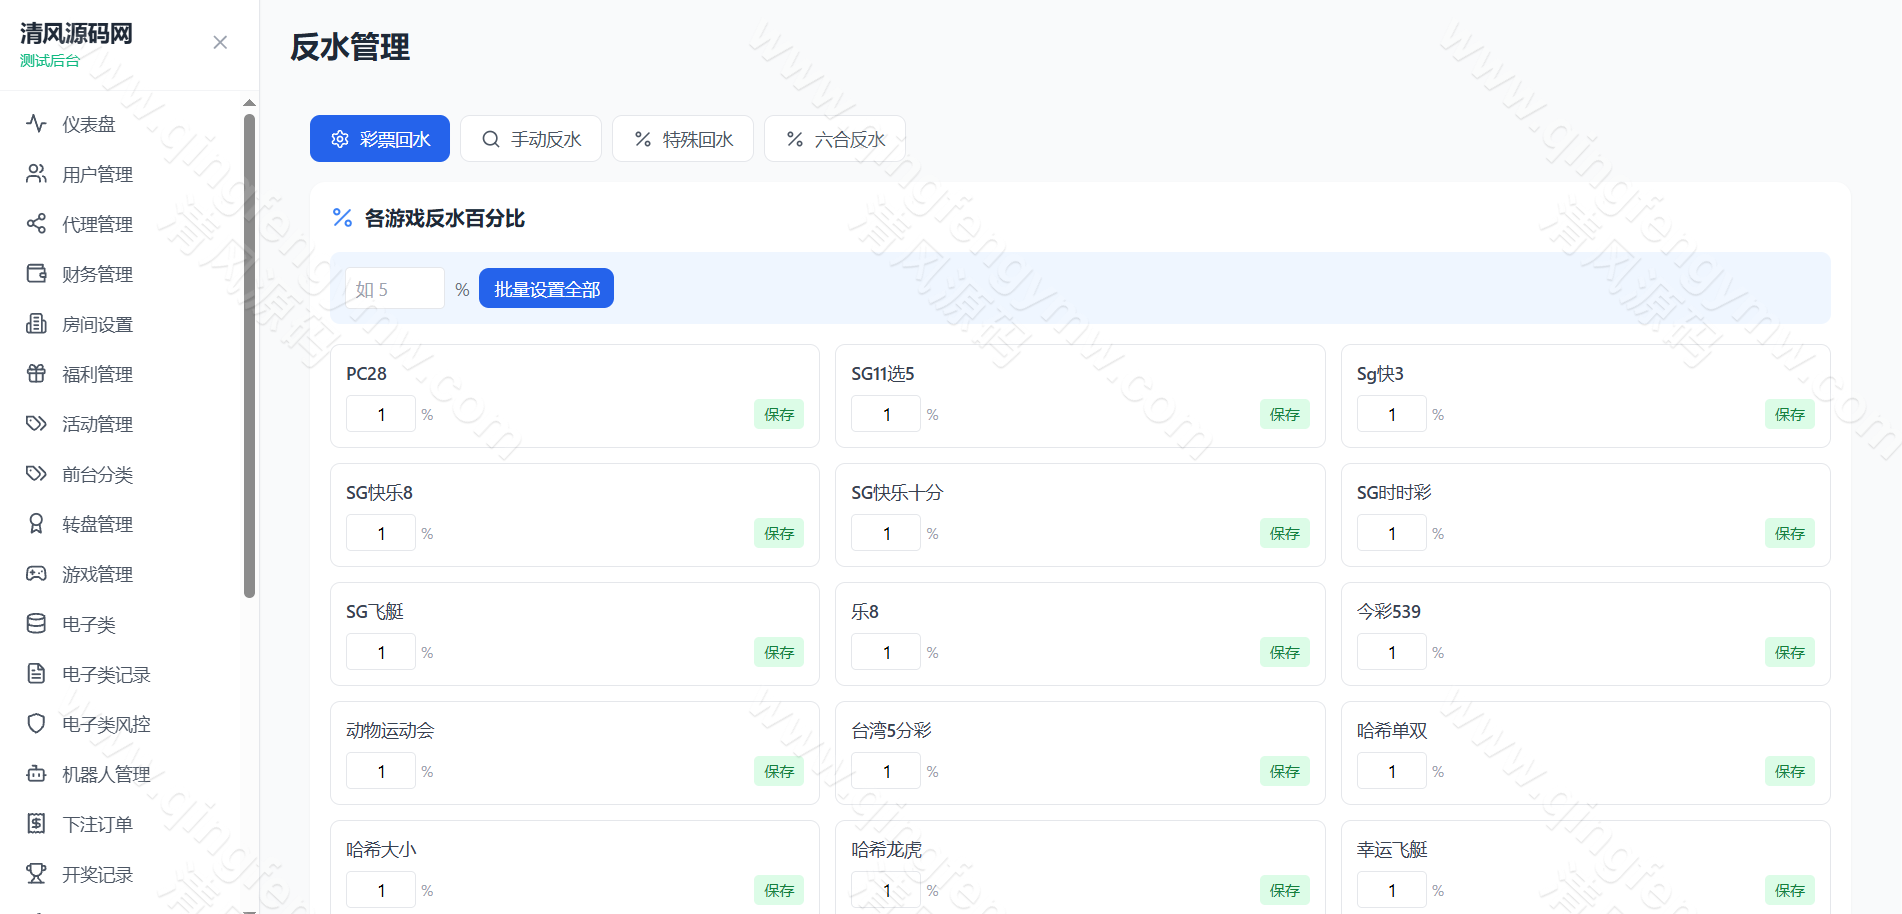Click the 机器人管理 robot icon
The height and width of the screenshot is (914, 1902).
coord(36,773)
